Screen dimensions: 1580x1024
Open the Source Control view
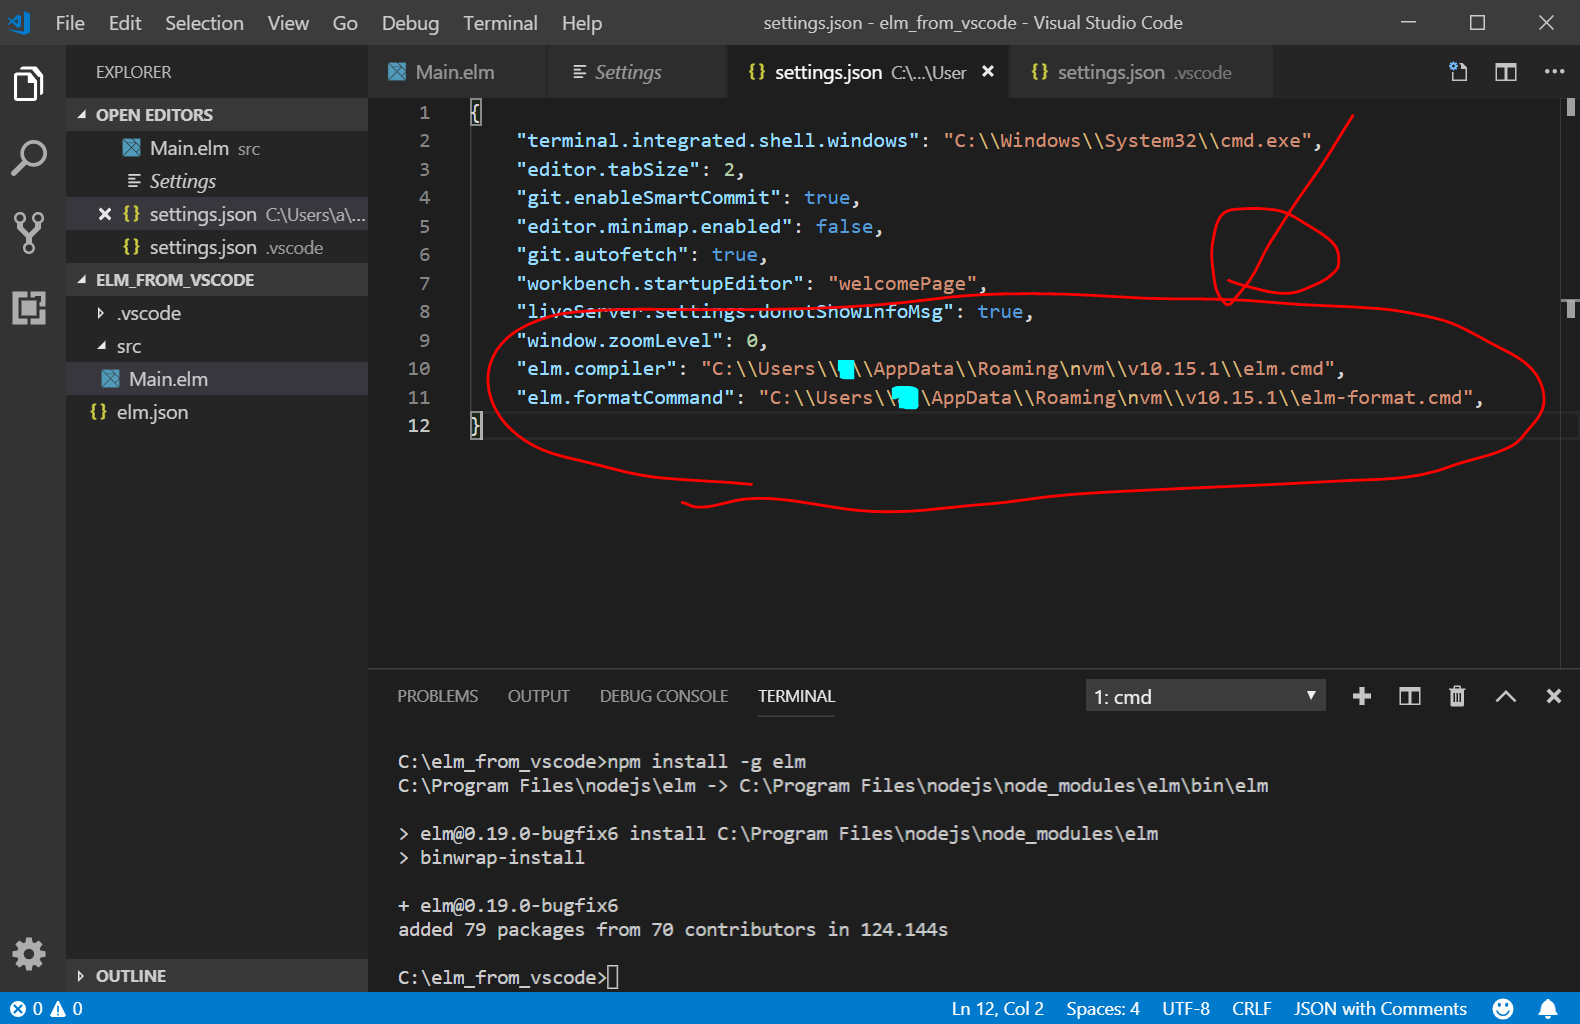pos(29,232)
